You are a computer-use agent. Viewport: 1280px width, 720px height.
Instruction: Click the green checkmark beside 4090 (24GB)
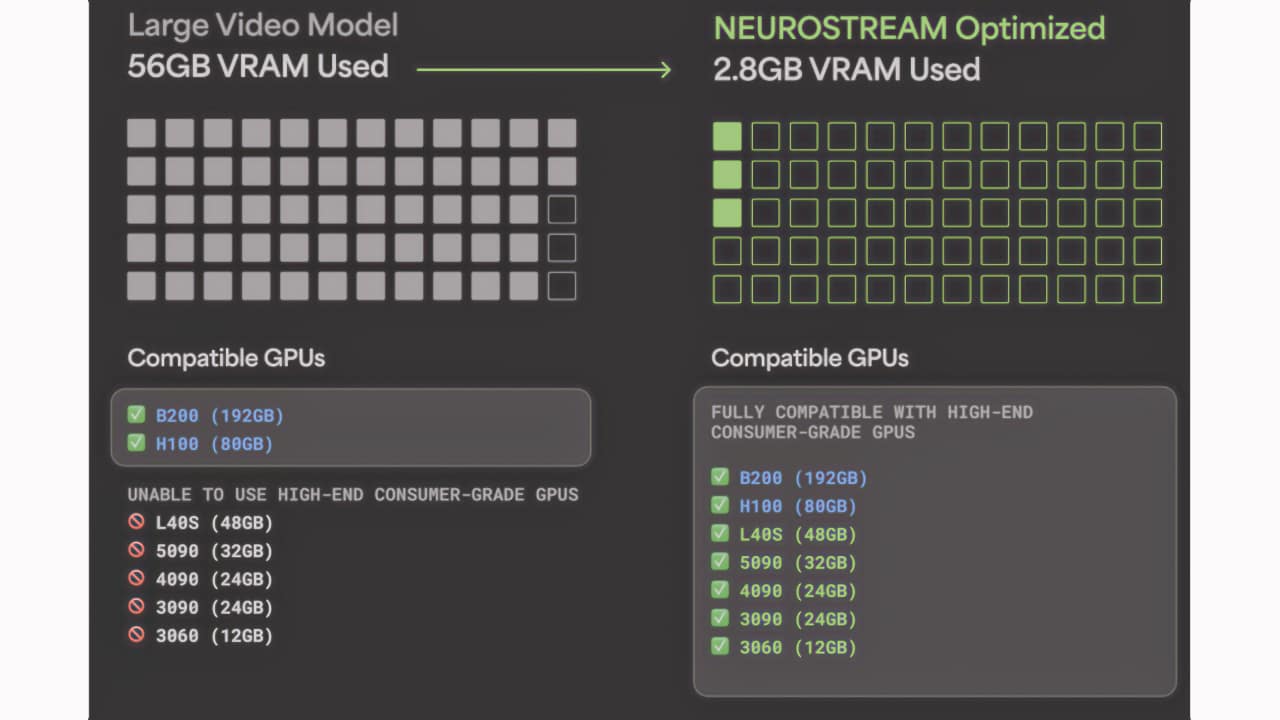point(719,590)
